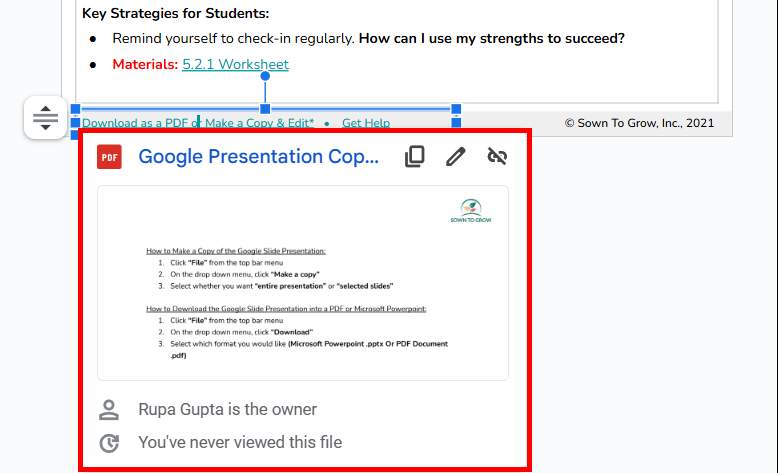778x473 pixels.
Task: Click 'Rupa Gupta is the owner' text
Action: [227, 409]
